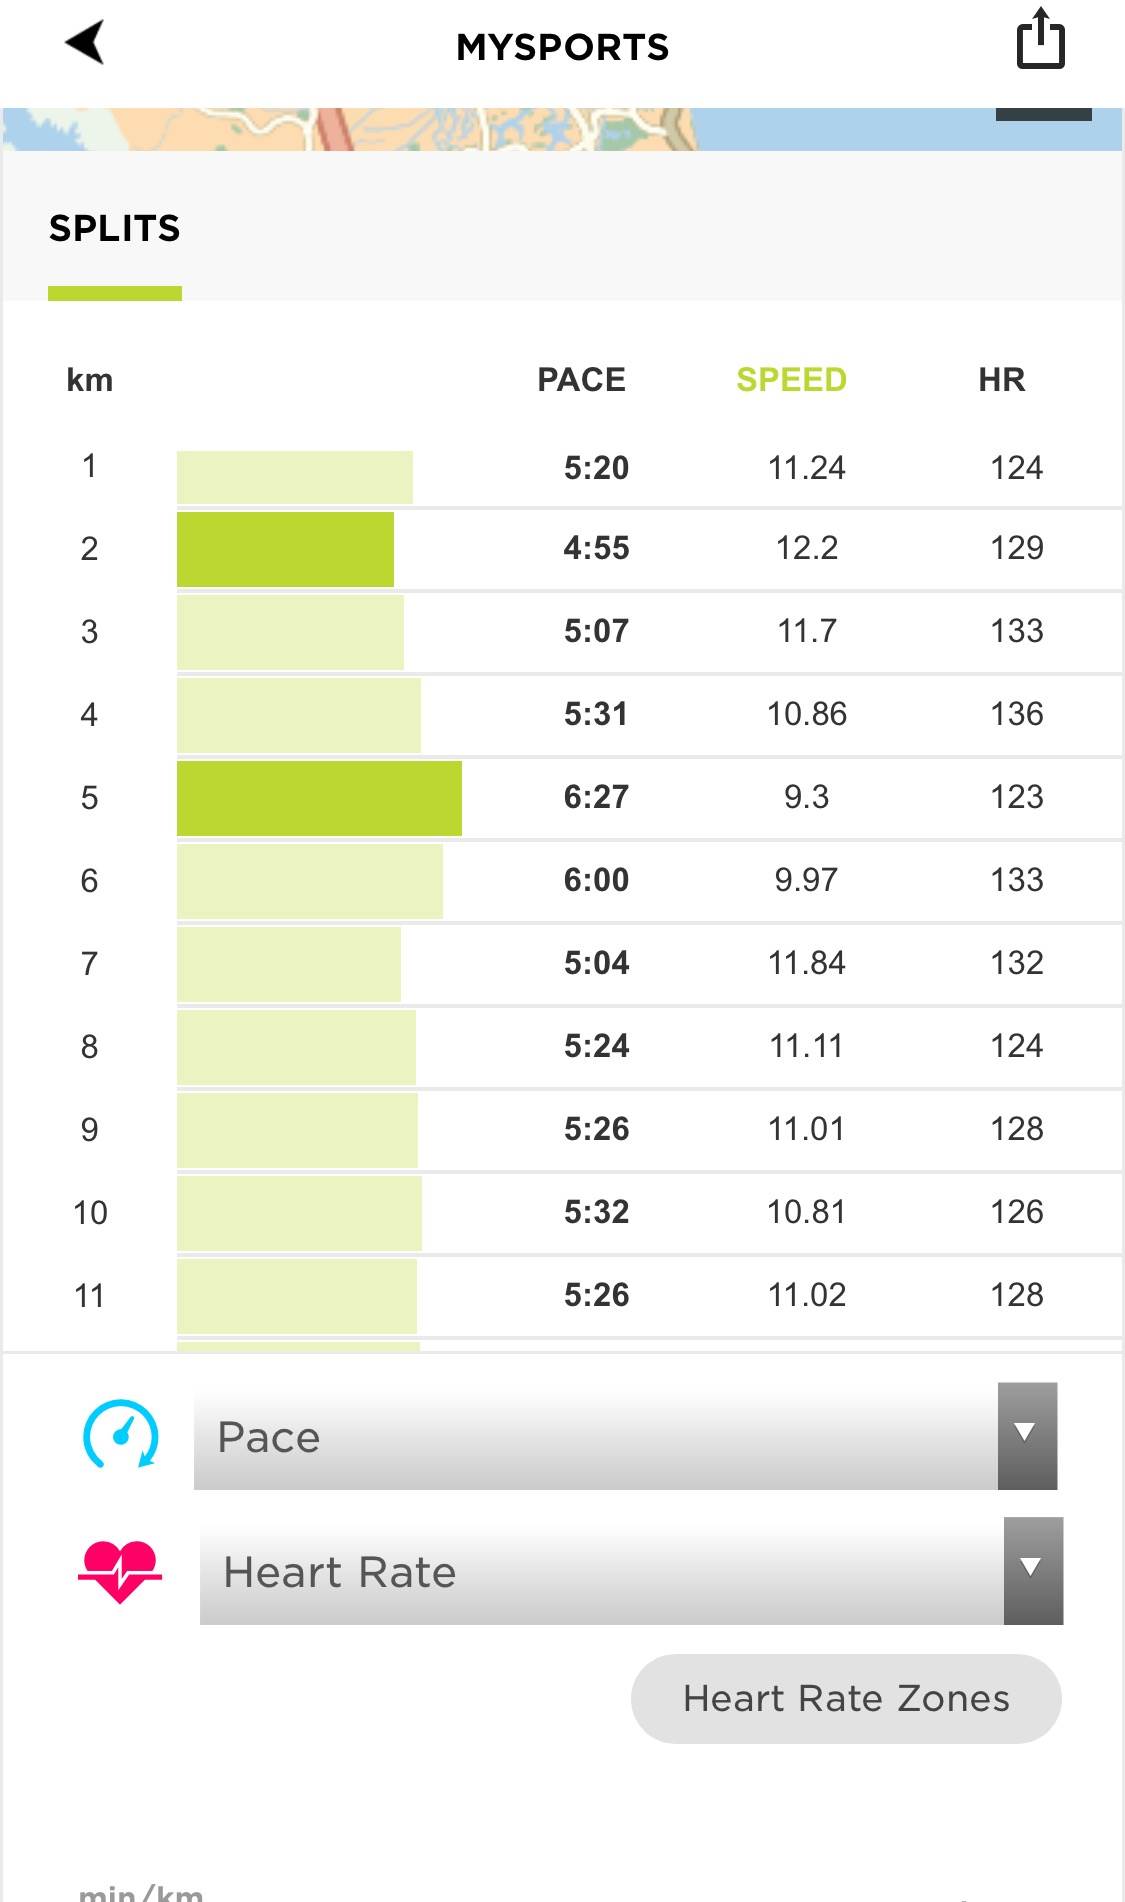Select the km 5 split bar
The height and width of the screenshot is (1902, 1125).
point(319,798)
